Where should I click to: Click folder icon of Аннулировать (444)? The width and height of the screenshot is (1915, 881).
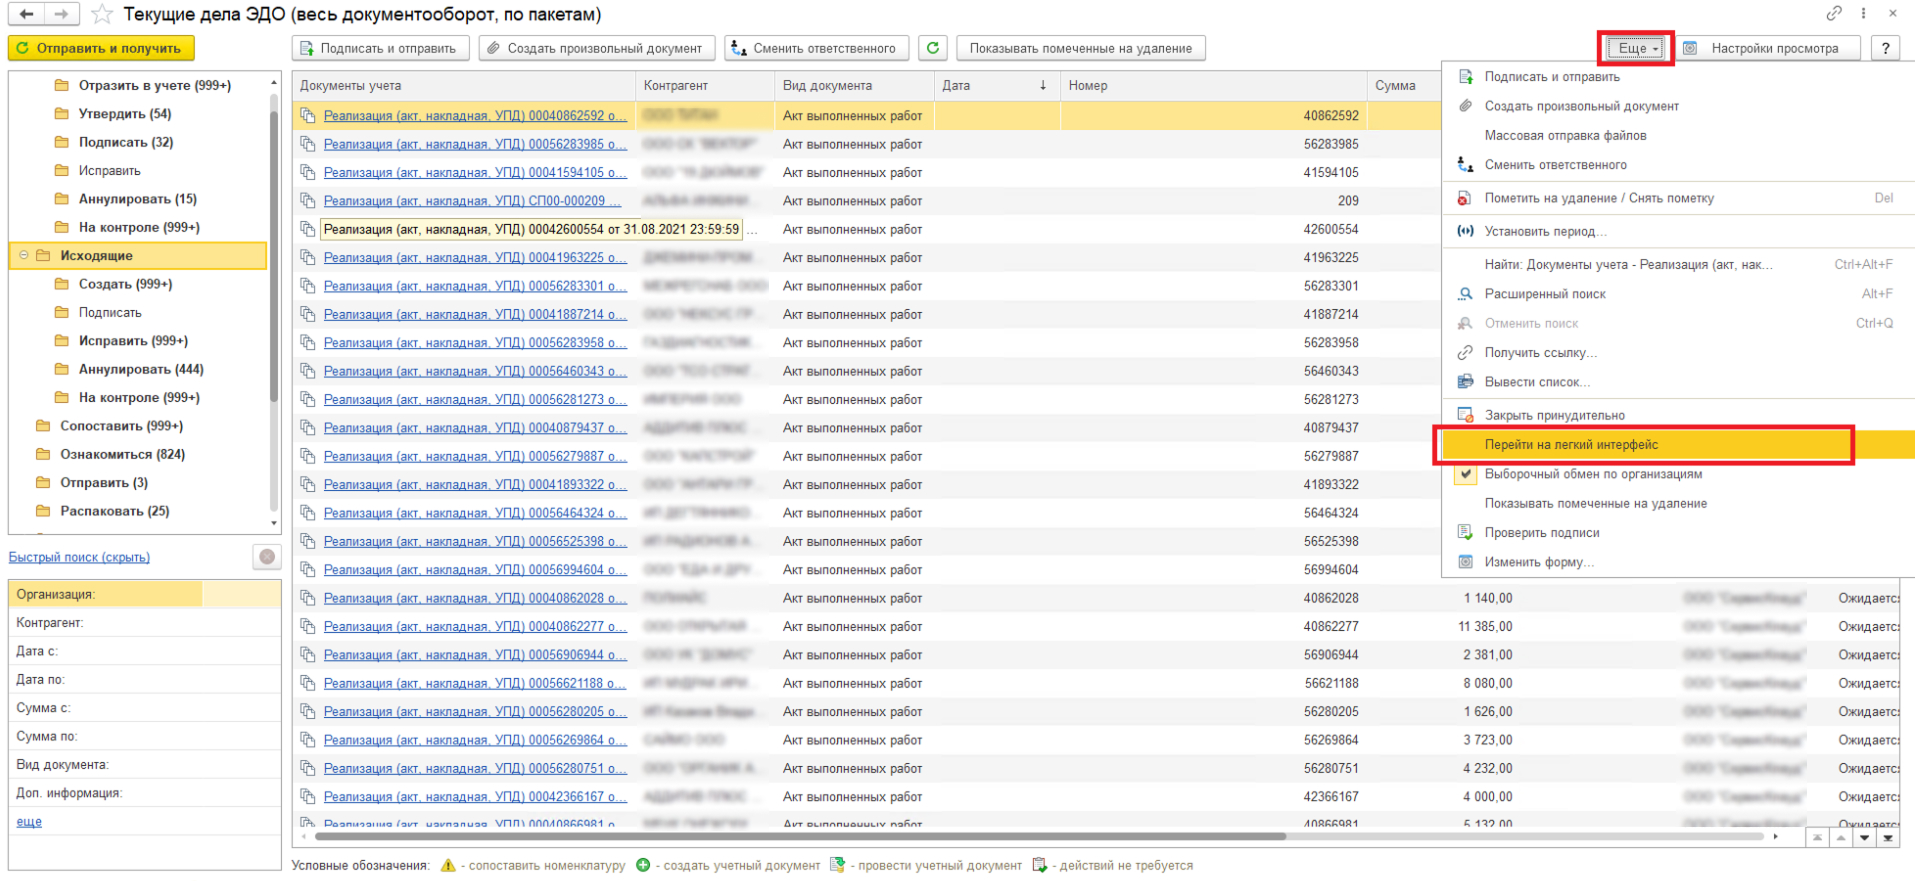click(x=62, y=369)
